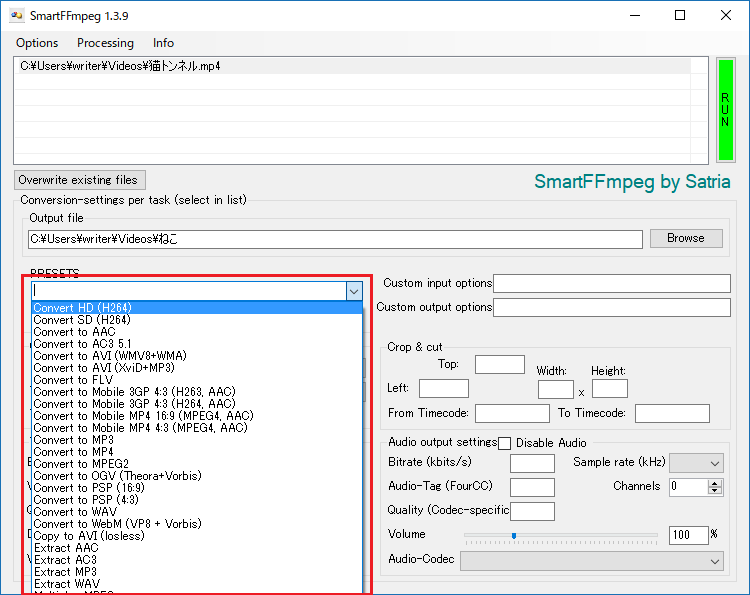Choose Extract AAC preset
The height and width of the screenshot is (595, 750).
[197, 548]
